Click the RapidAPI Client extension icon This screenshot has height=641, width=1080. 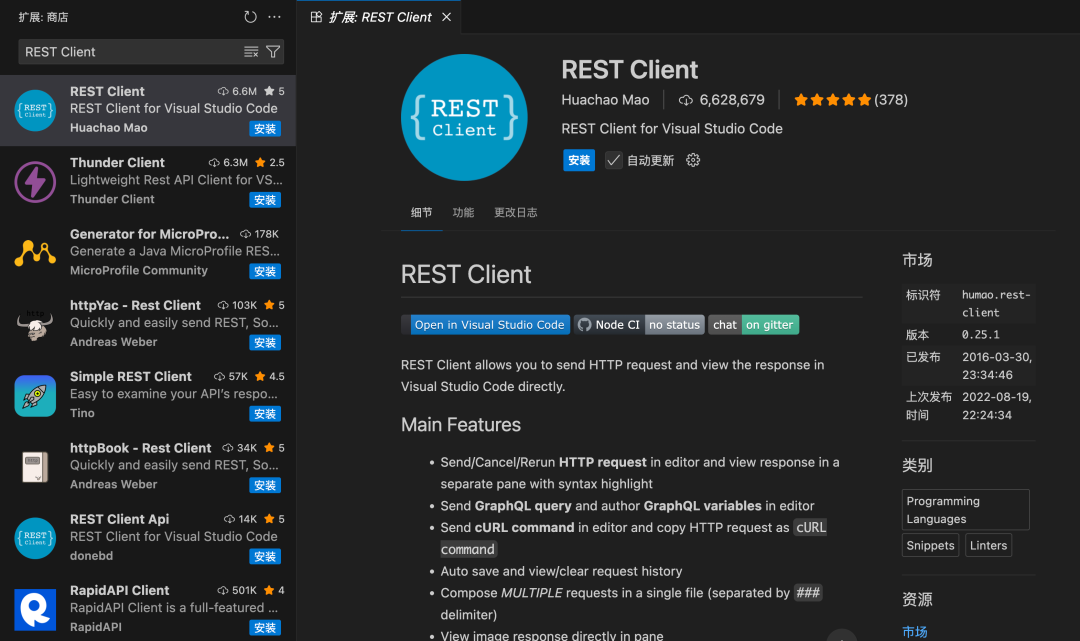coord(35,609)
